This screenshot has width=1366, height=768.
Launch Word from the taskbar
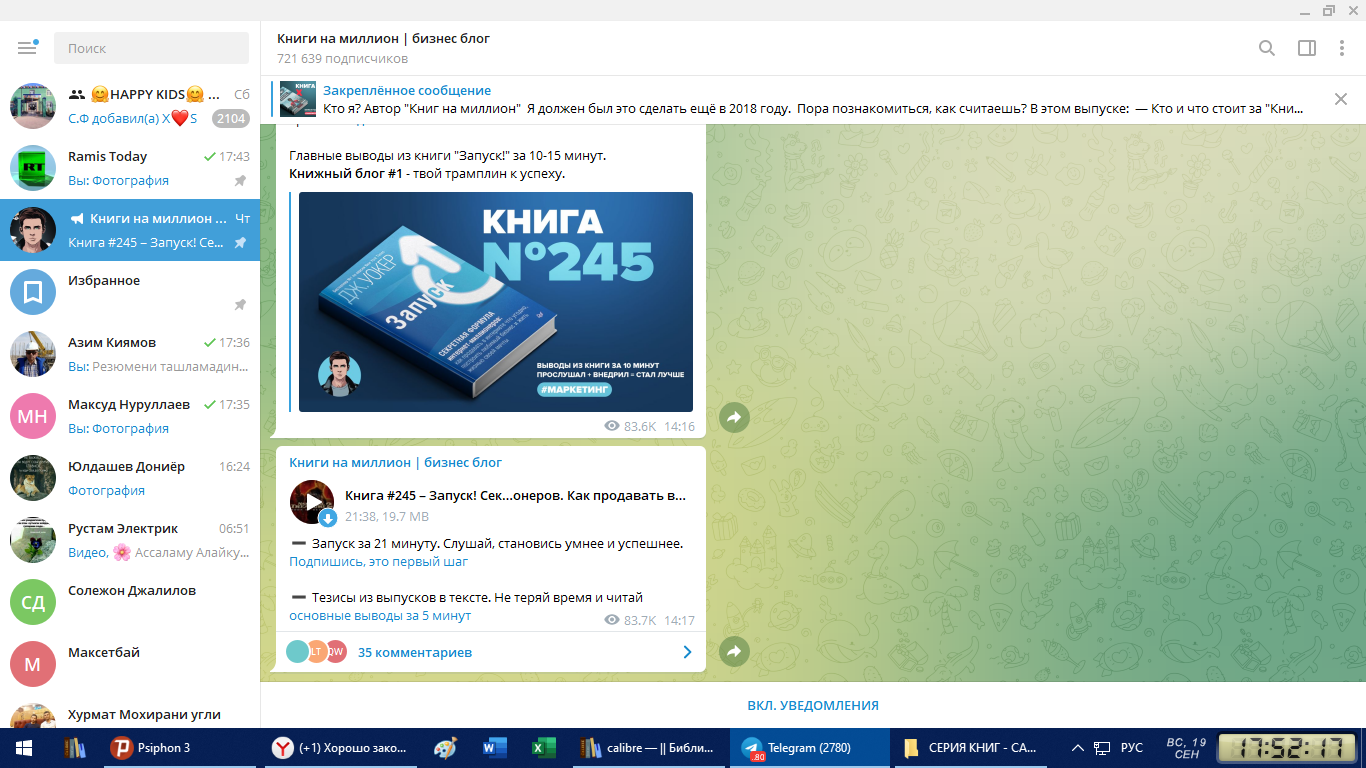495,748
